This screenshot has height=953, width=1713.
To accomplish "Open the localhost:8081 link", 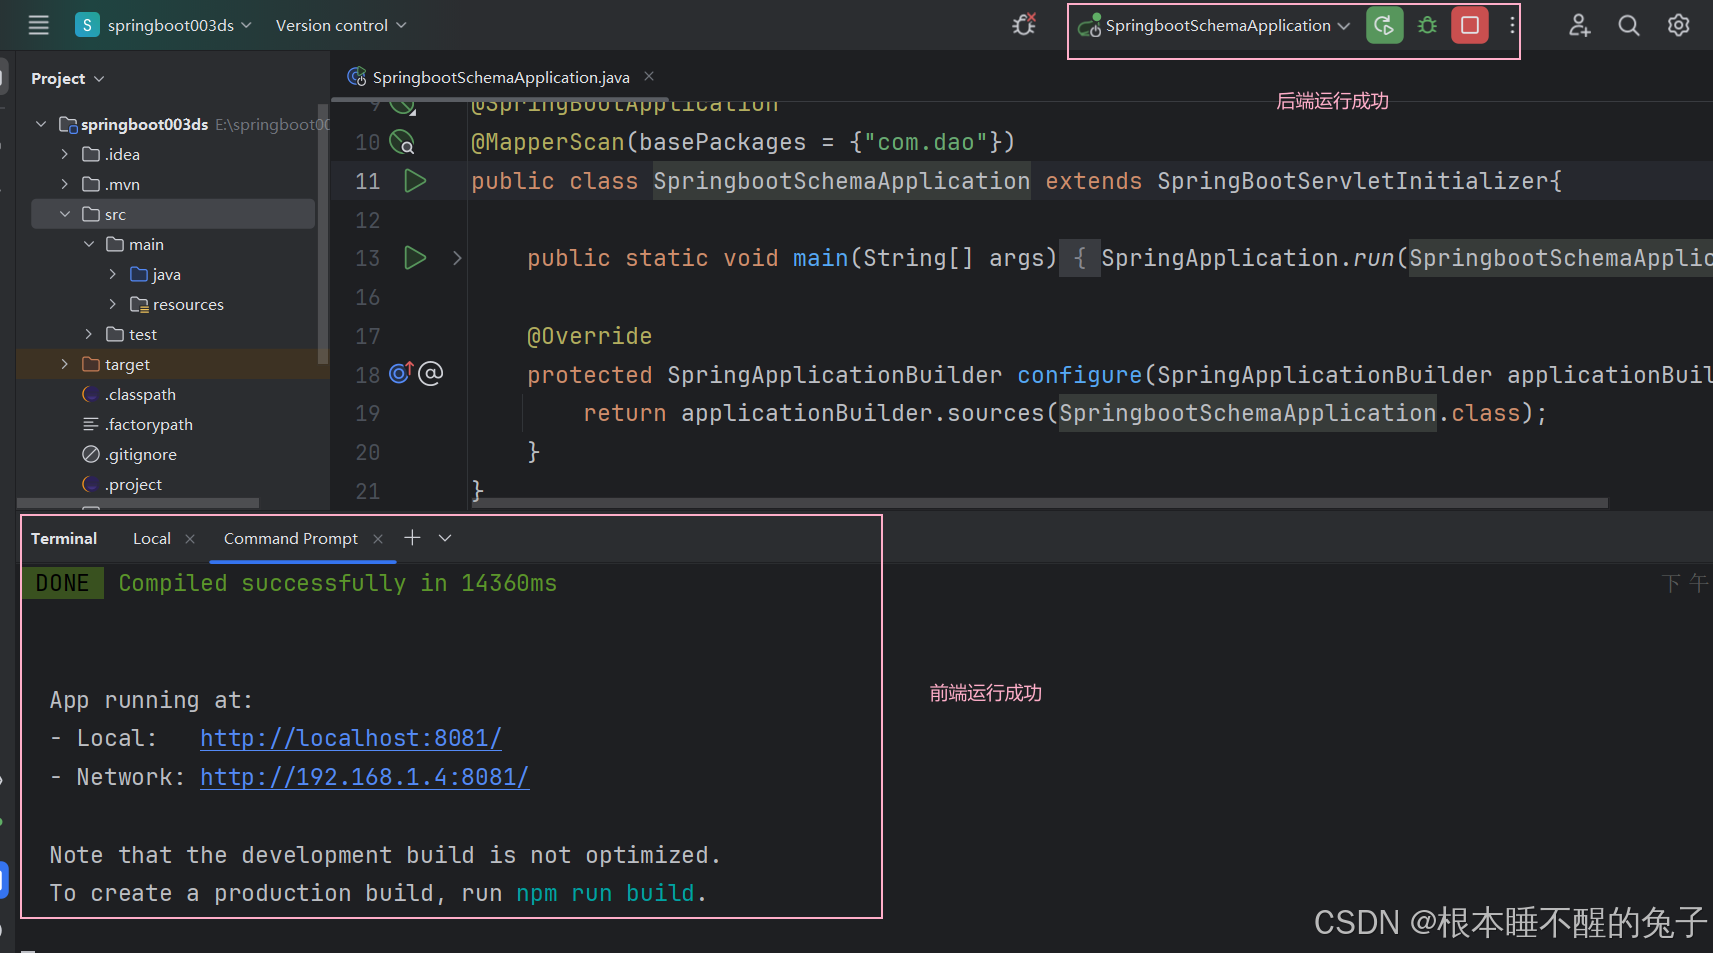I will [x=350, y=738].
